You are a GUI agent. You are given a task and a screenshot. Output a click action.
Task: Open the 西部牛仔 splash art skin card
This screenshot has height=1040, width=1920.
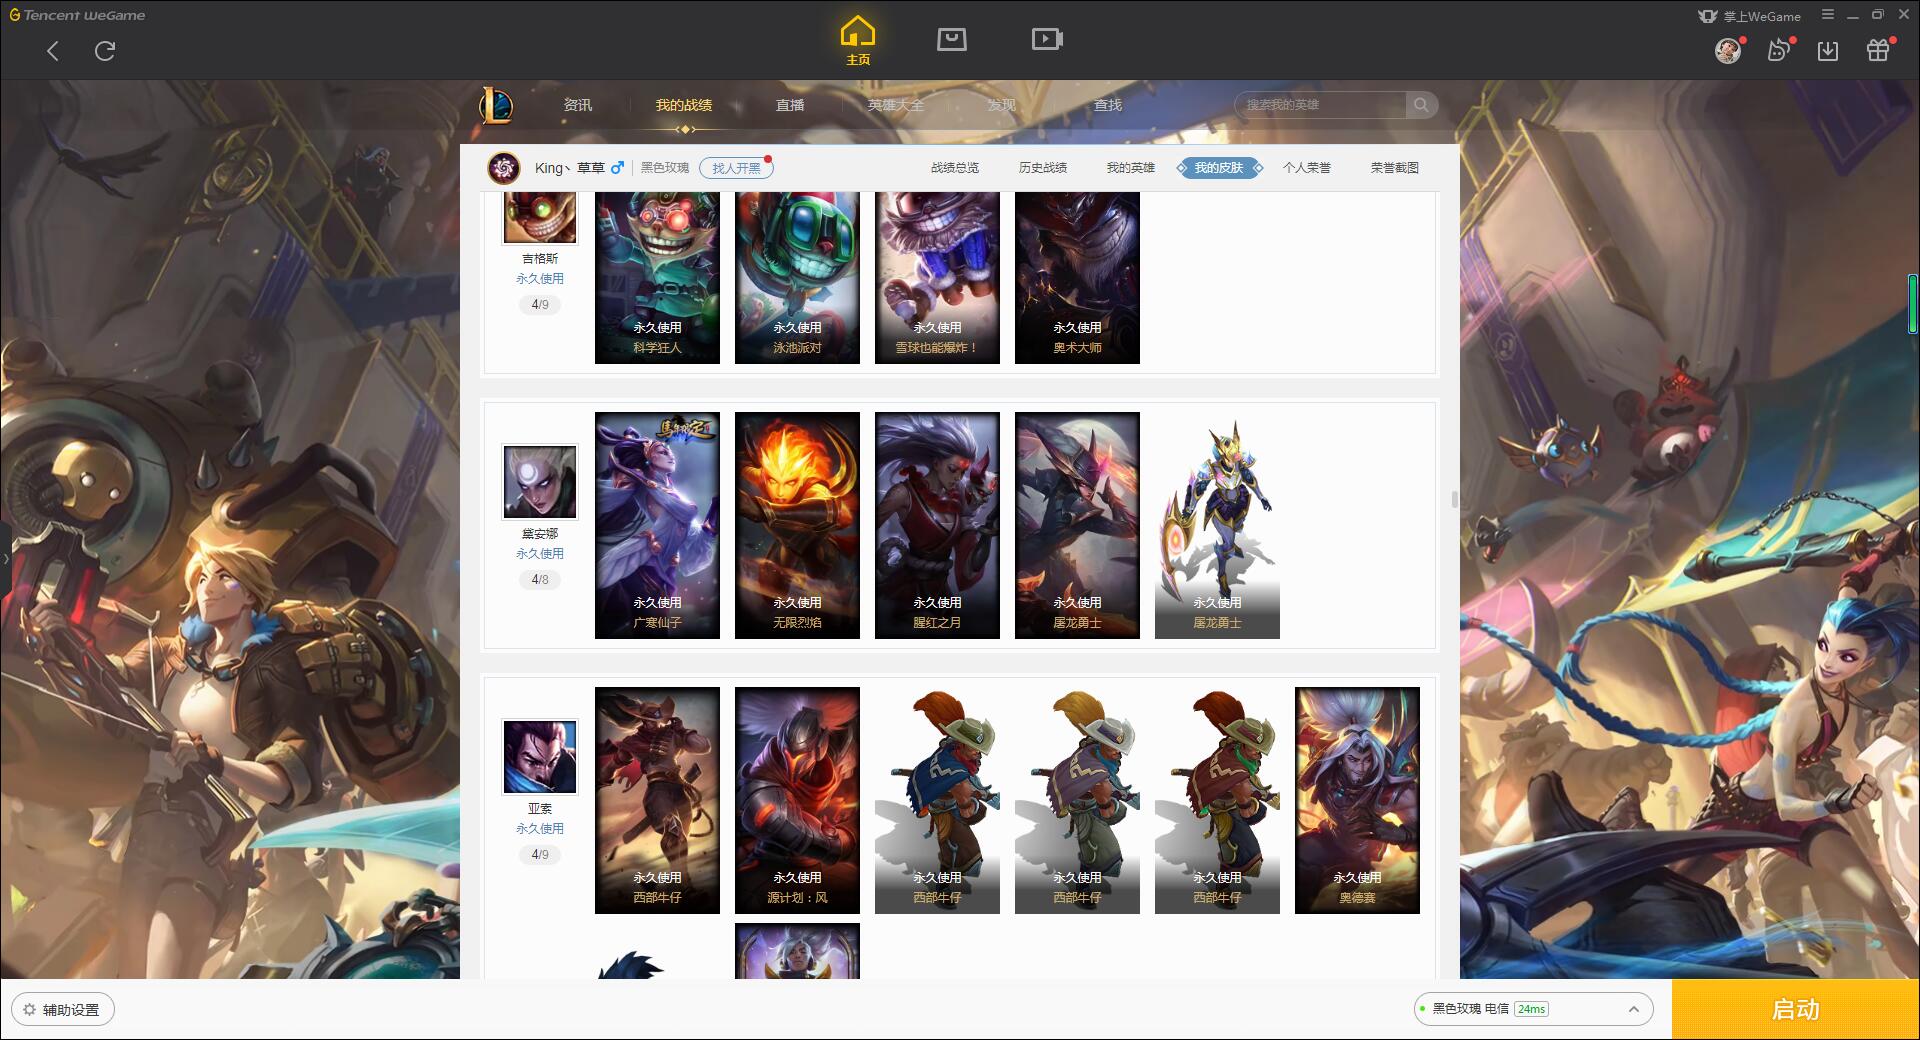[x=657, y=800]
